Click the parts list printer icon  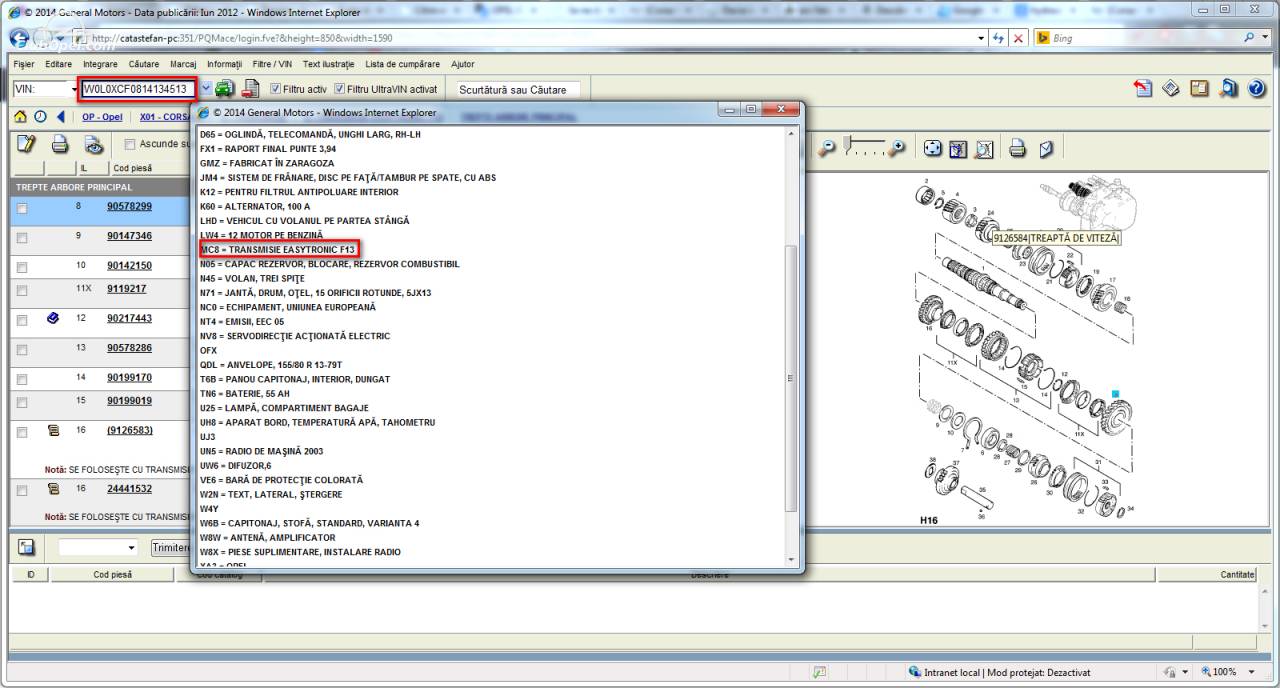[60, 144]
